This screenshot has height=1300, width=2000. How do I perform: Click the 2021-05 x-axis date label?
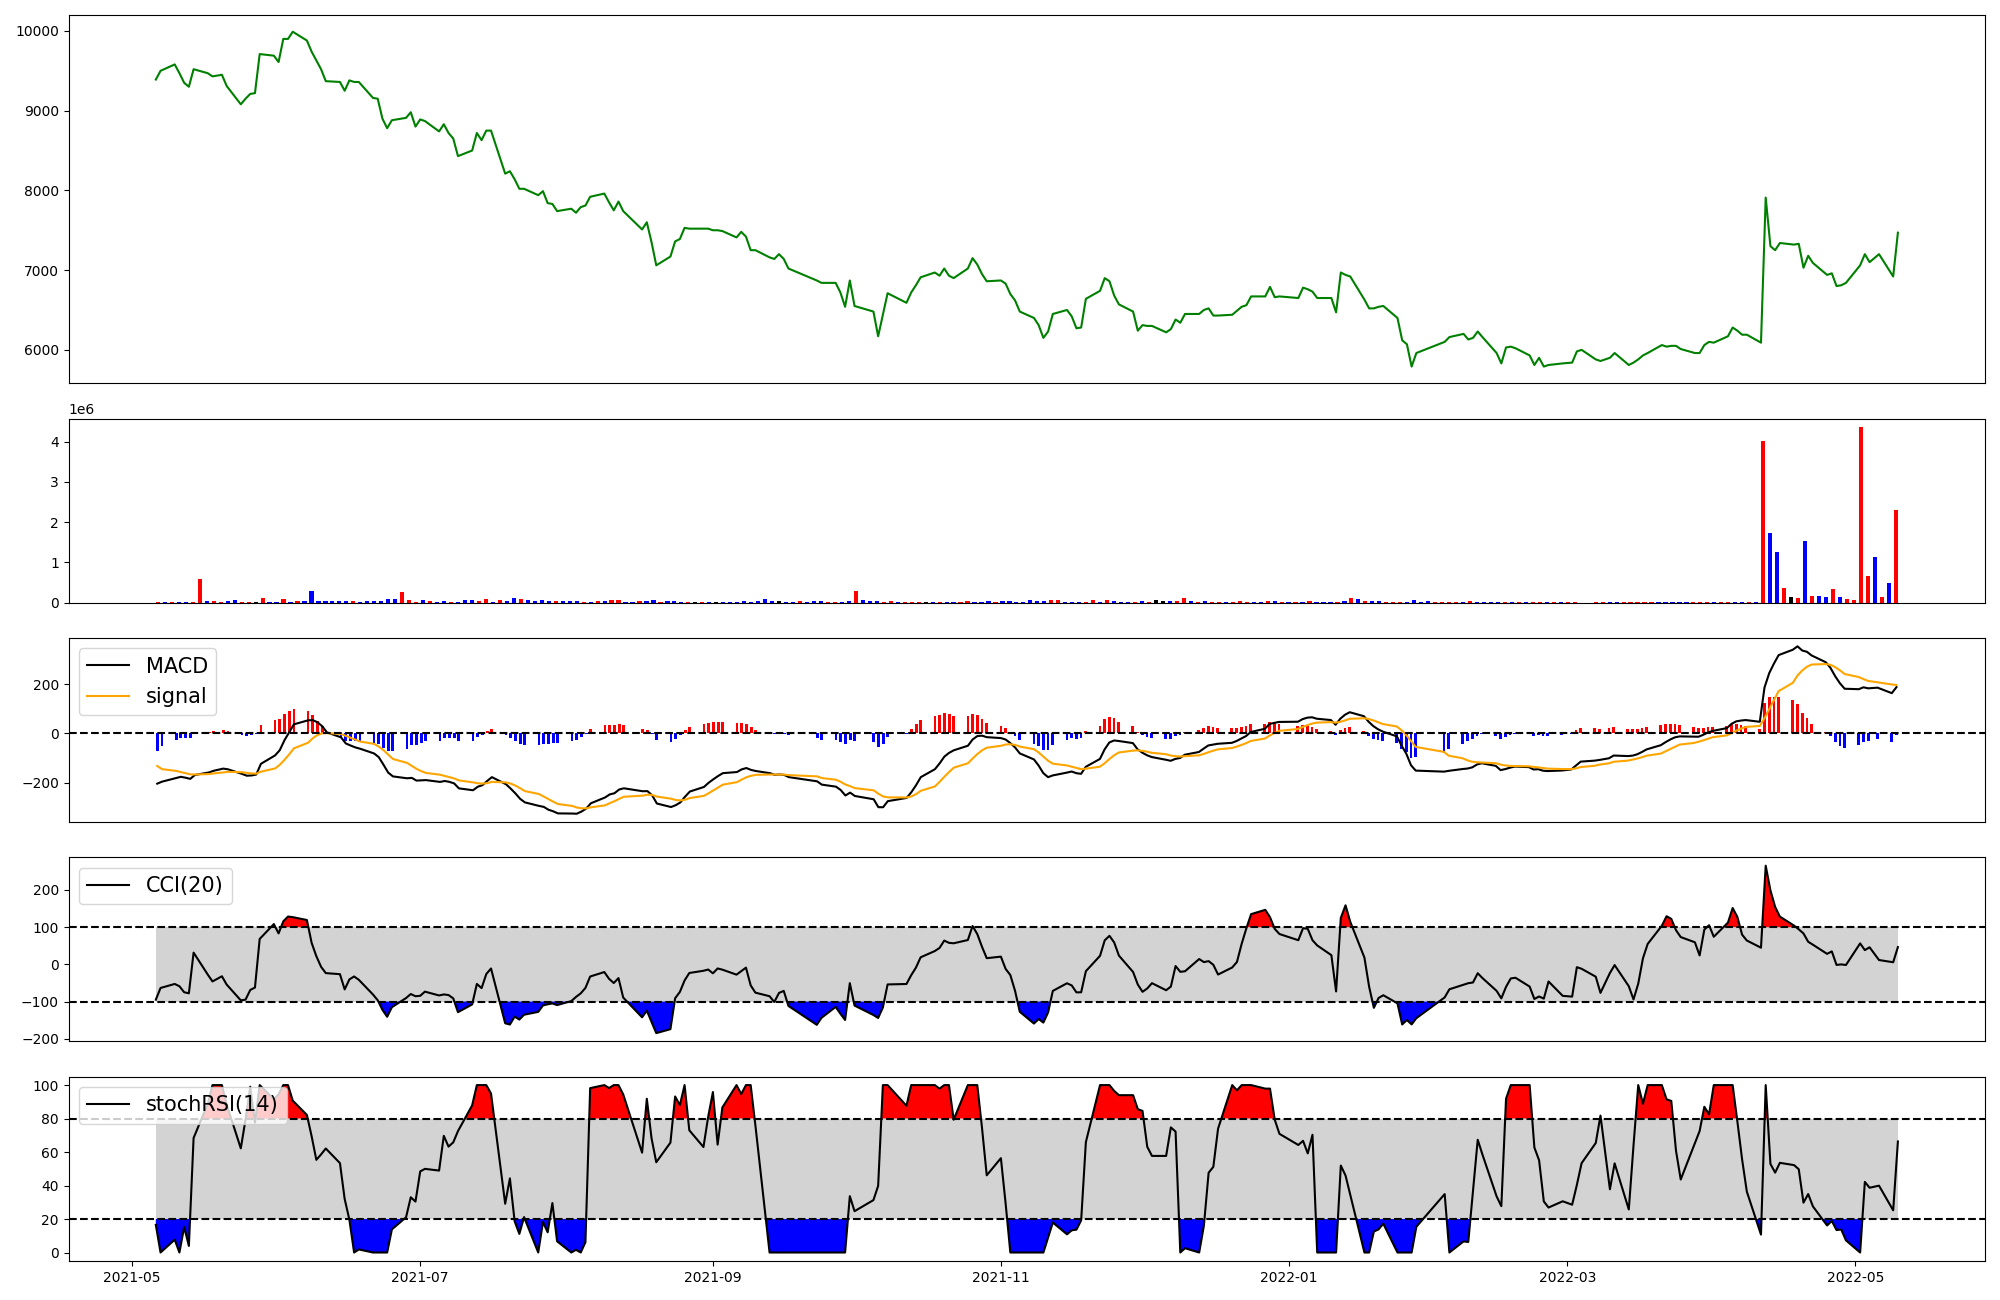pyautogui.click(x=132, y=1277)
